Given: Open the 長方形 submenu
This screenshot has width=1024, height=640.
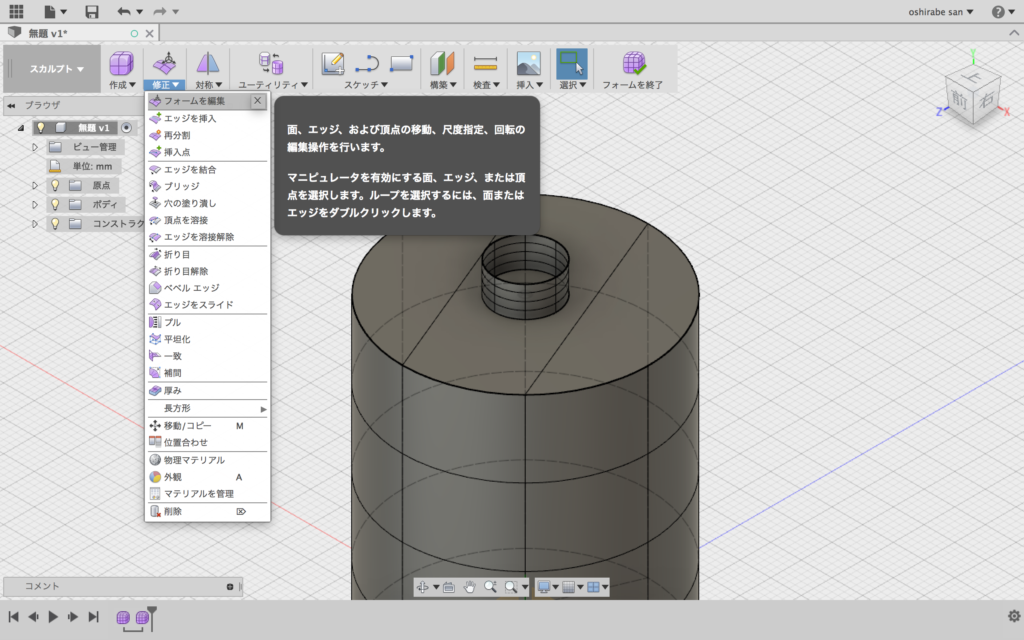Looking at the screenshot, I should 208,408.
